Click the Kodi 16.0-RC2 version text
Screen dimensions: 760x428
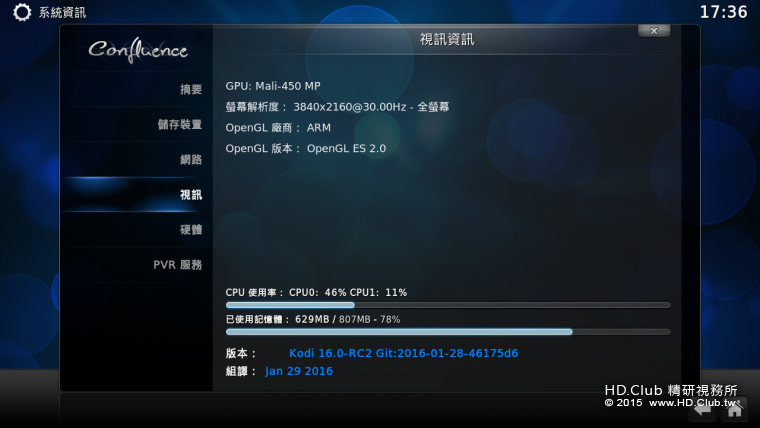coord(403,353)
